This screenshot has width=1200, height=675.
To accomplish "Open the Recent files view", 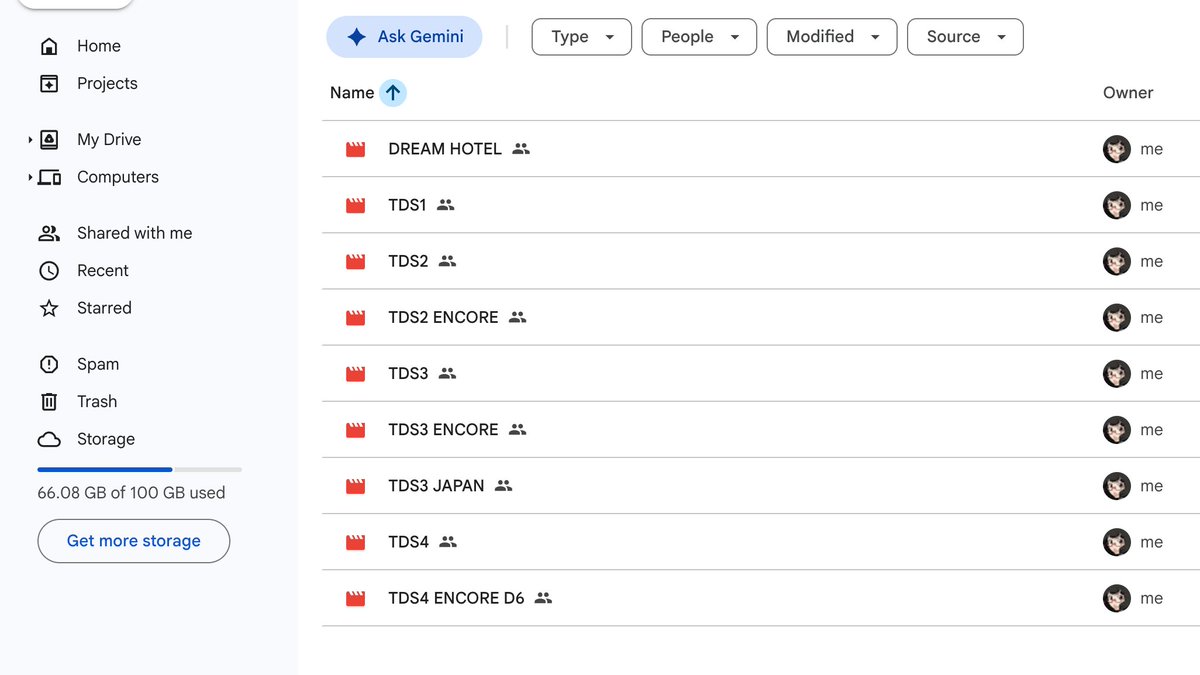I will (103, 271).
